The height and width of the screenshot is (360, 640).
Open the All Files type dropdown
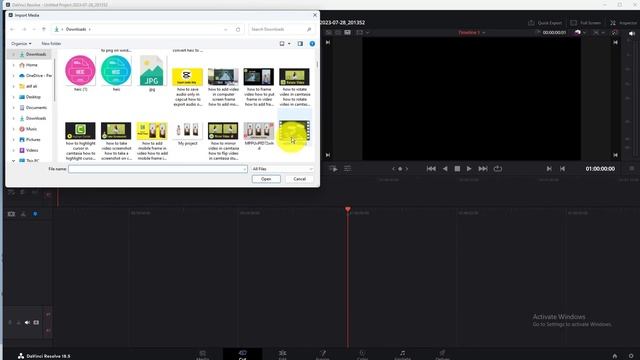[282, 169]
